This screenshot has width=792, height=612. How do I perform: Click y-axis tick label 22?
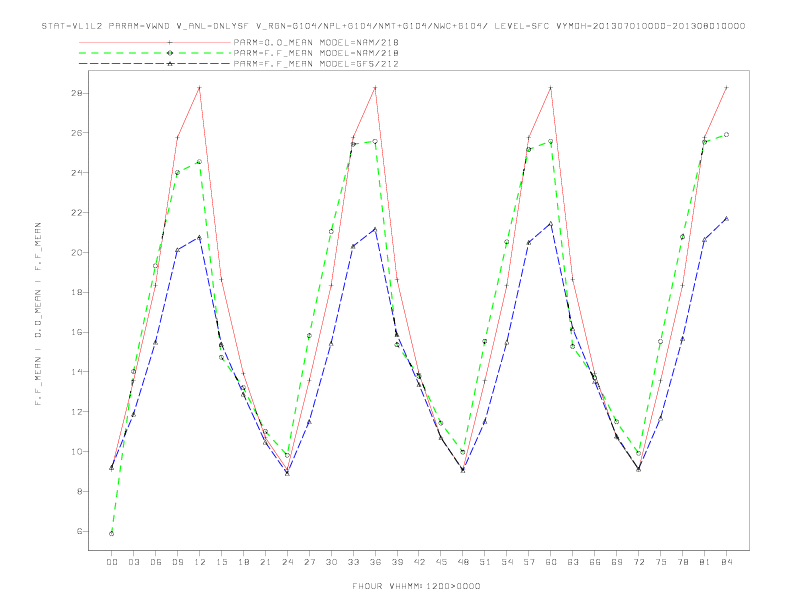pos(77,213)
